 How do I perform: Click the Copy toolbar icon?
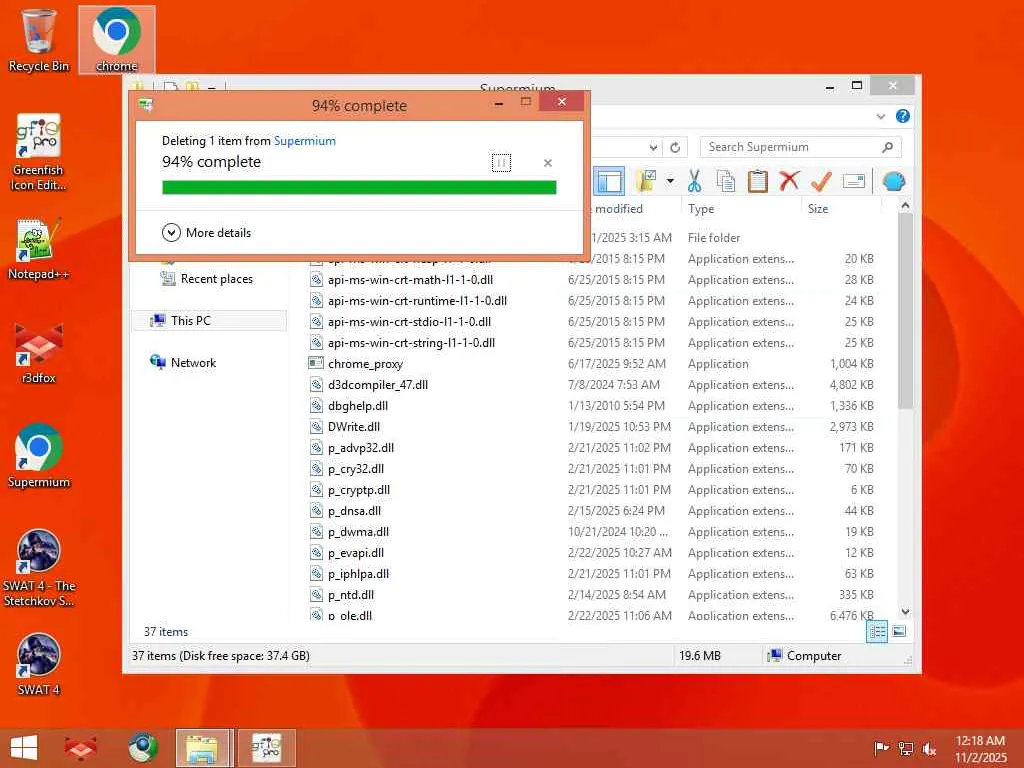click(726, 181)
